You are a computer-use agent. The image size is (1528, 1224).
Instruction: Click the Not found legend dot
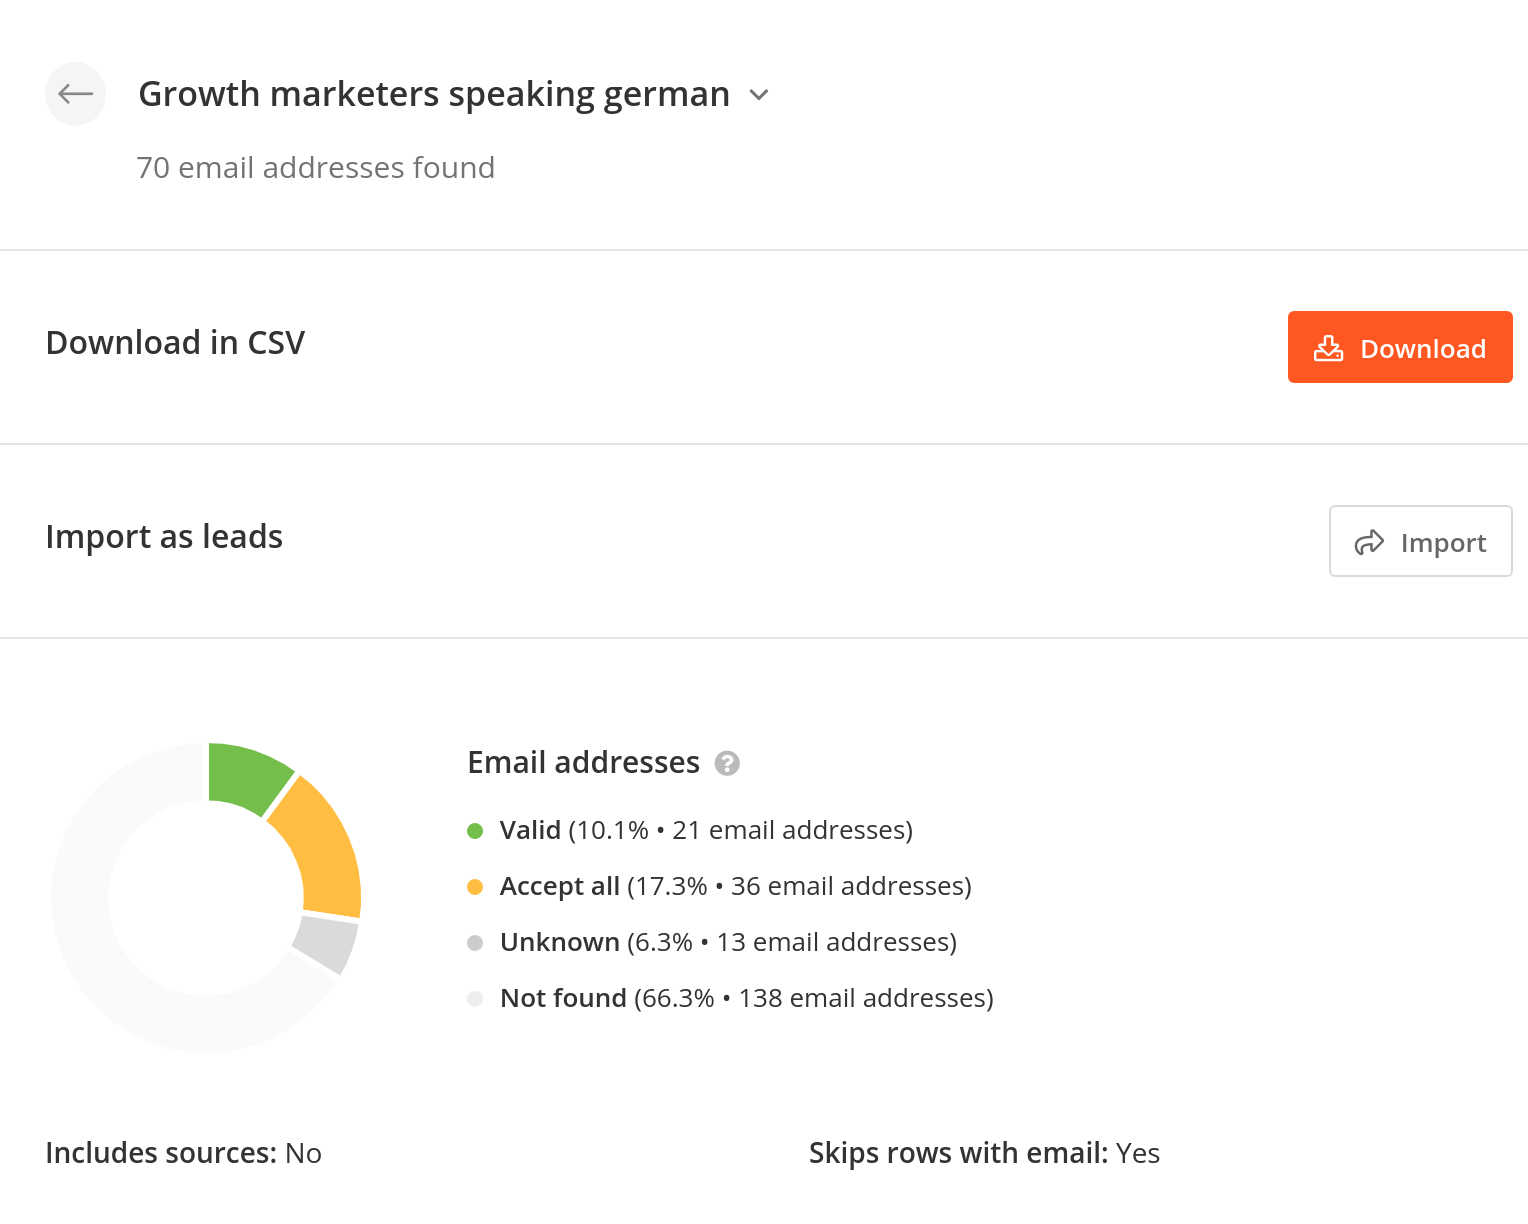(x=475, y=999)
